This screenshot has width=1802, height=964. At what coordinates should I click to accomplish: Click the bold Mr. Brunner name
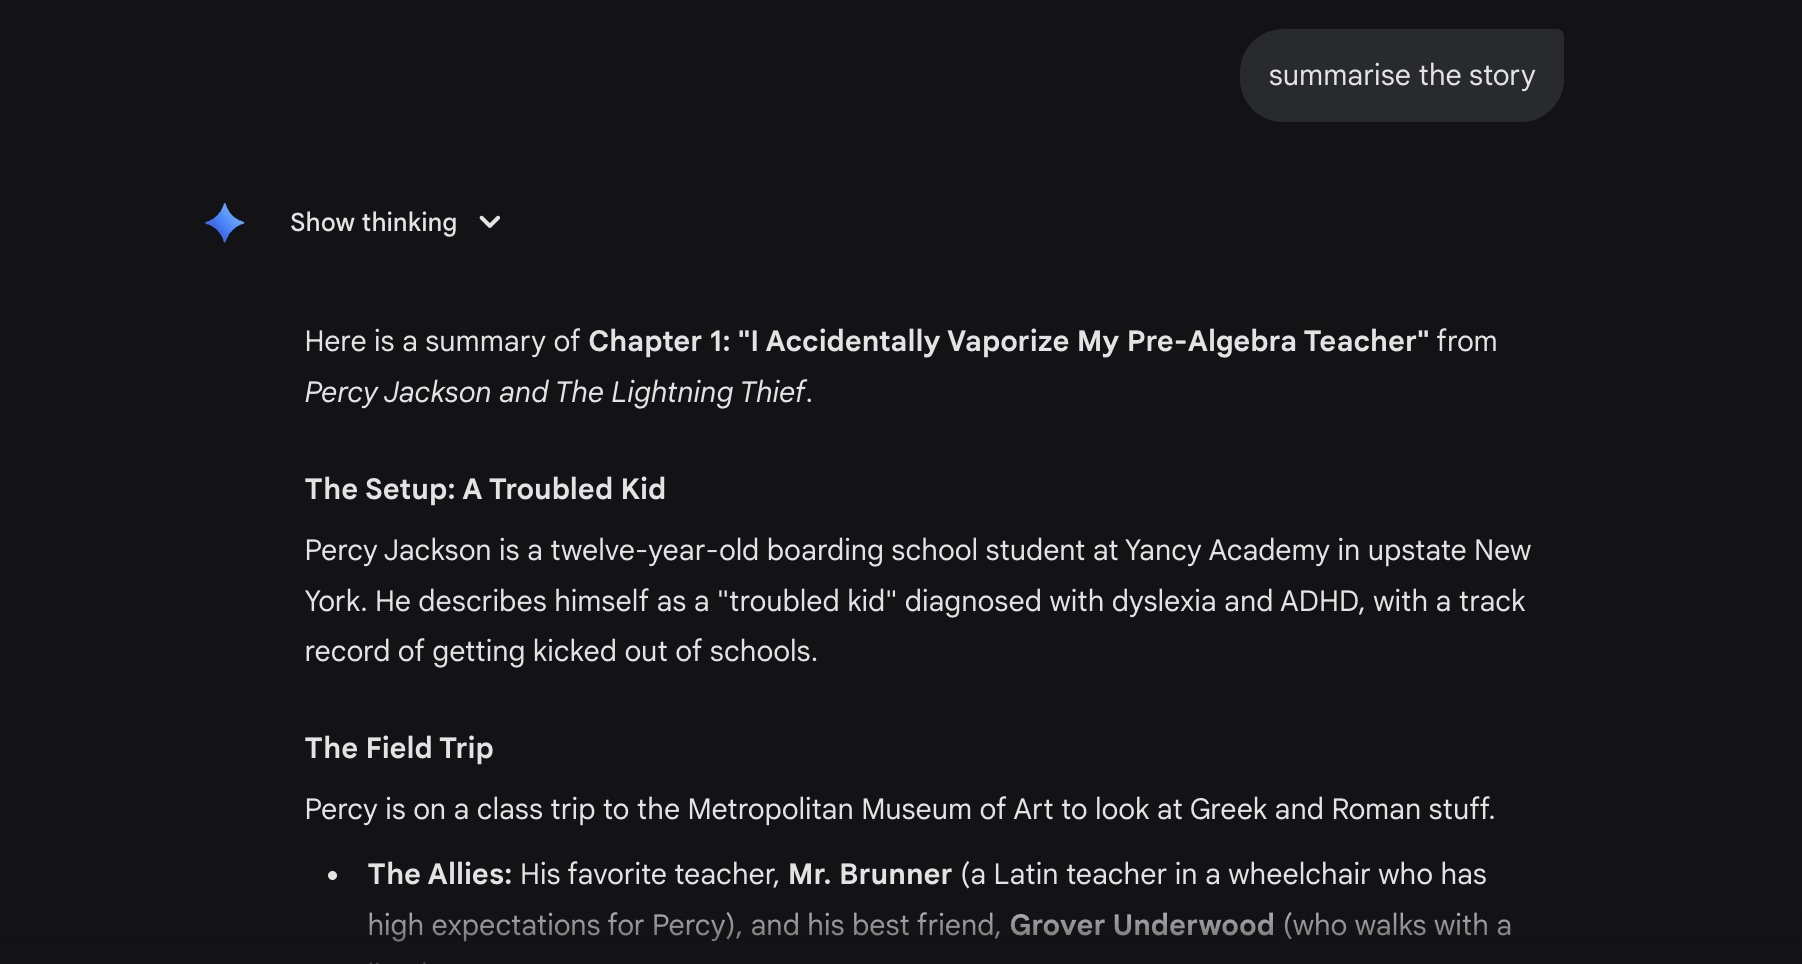(x=869, y=874)
